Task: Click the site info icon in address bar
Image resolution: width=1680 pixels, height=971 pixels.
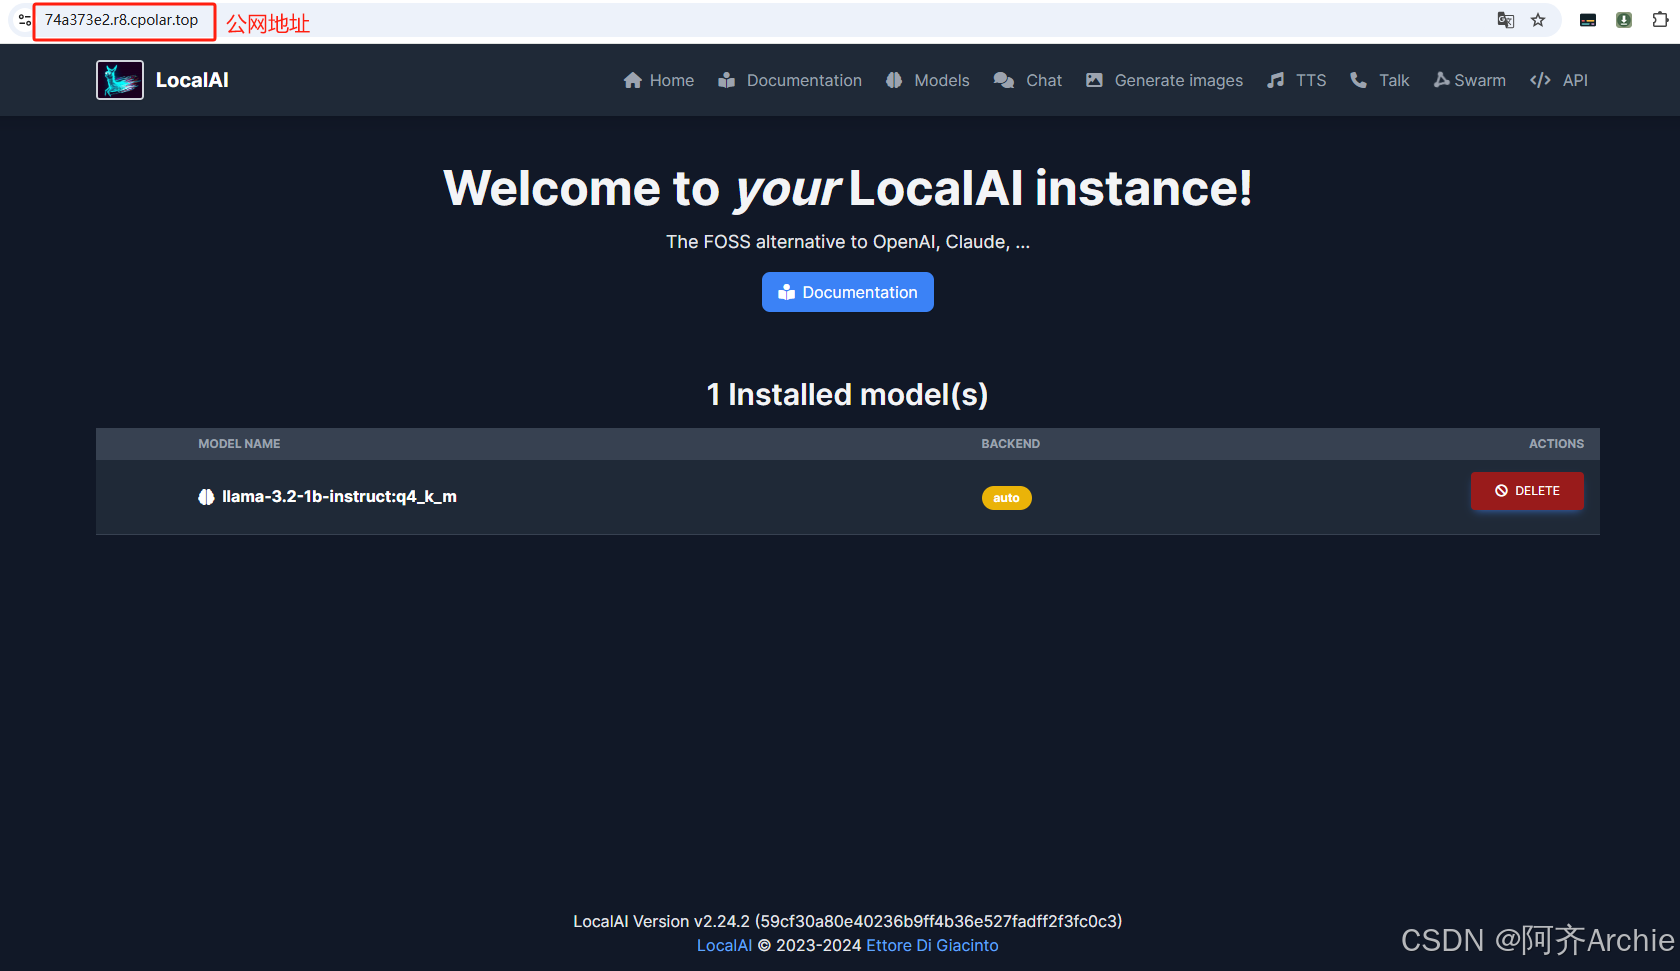Action: pos(24,20)
